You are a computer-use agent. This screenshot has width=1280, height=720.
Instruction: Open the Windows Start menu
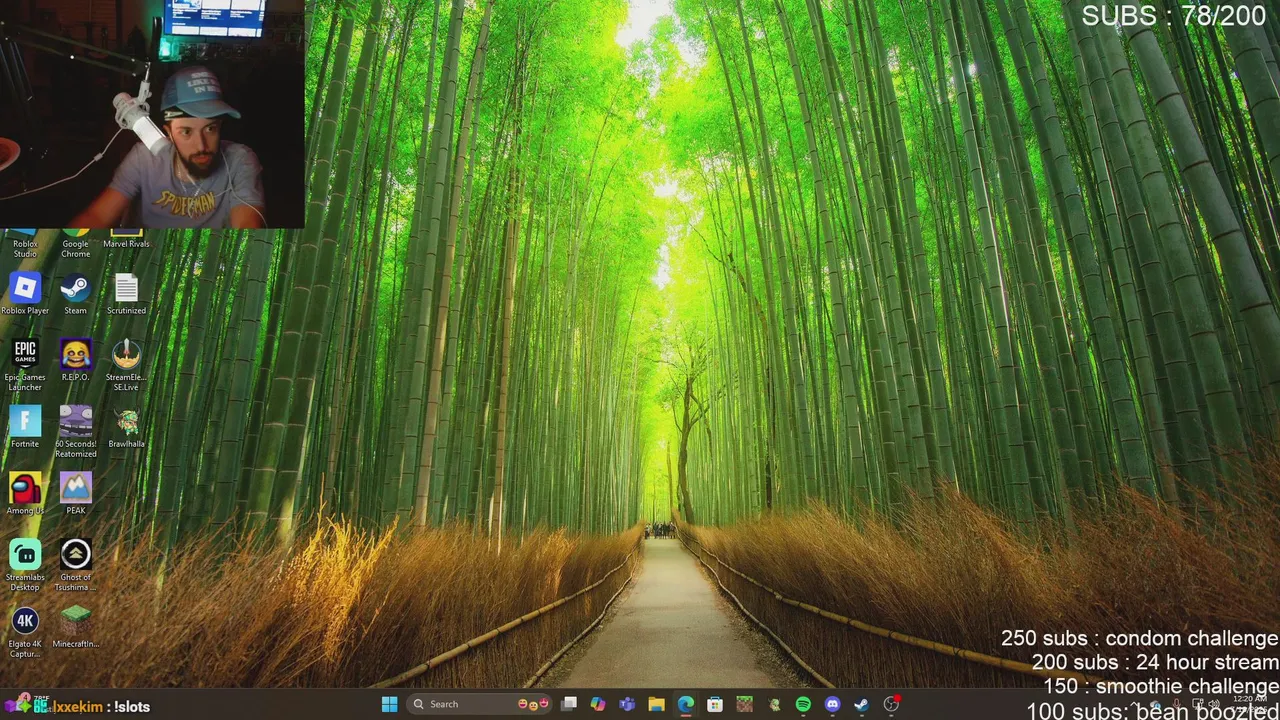(x=389, y=704)
